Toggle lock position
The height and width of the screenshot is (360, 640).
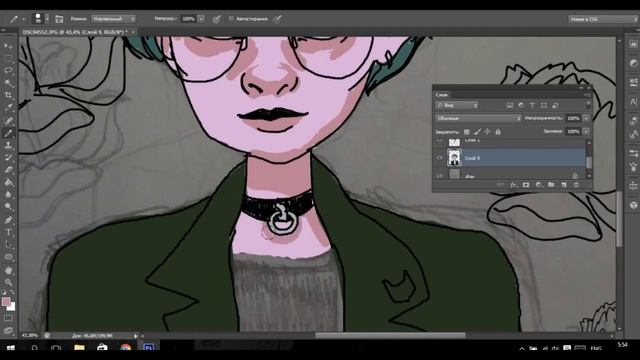[487, 132]
